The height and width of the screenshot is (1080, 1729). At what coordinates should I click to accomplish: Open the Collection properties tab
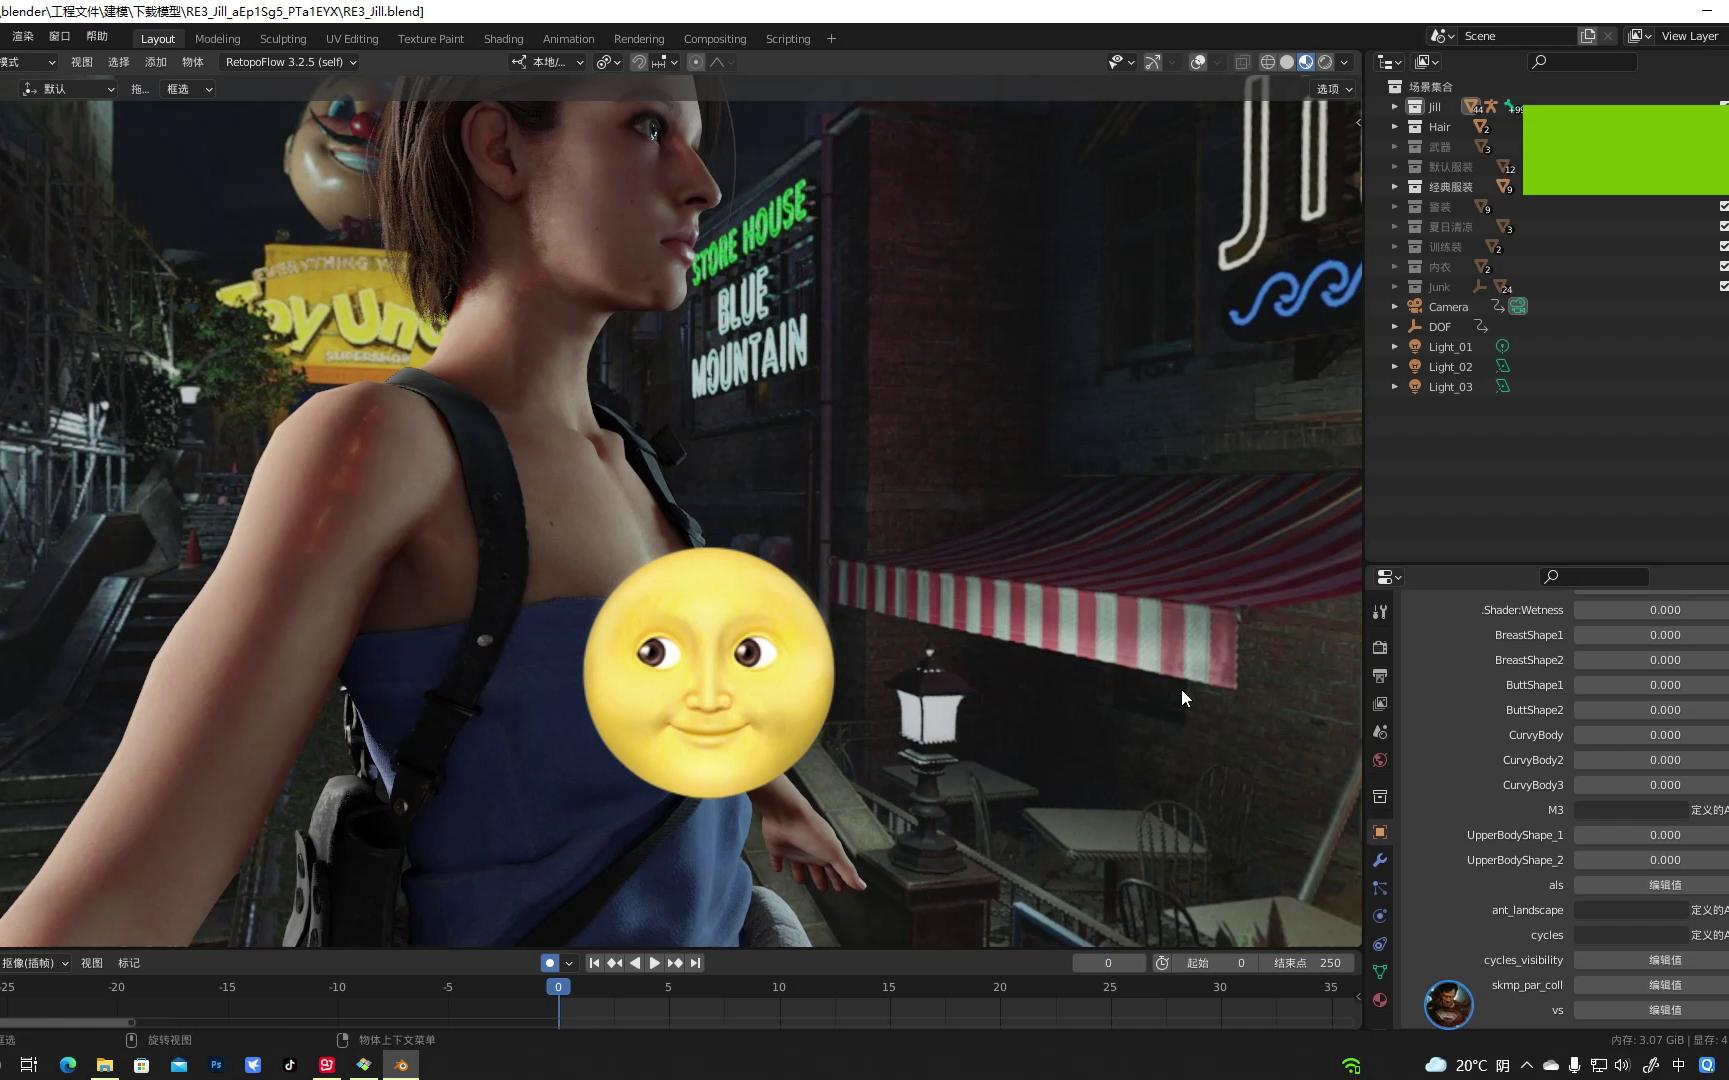coord(1380,797)
